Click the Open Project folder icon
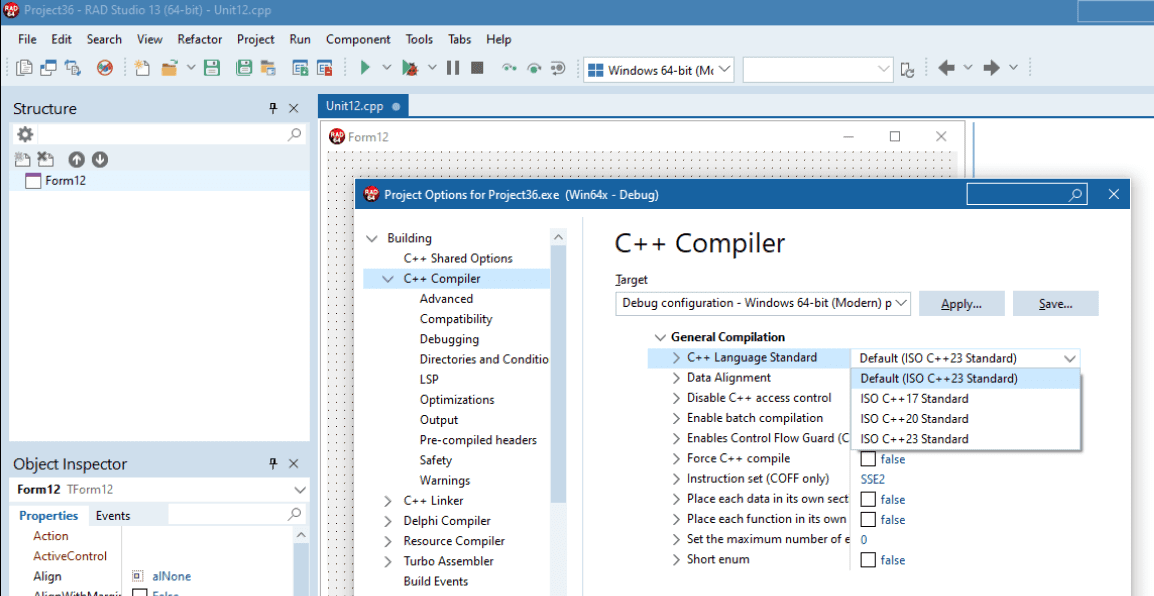1154x596 pixels. point(267,68)
